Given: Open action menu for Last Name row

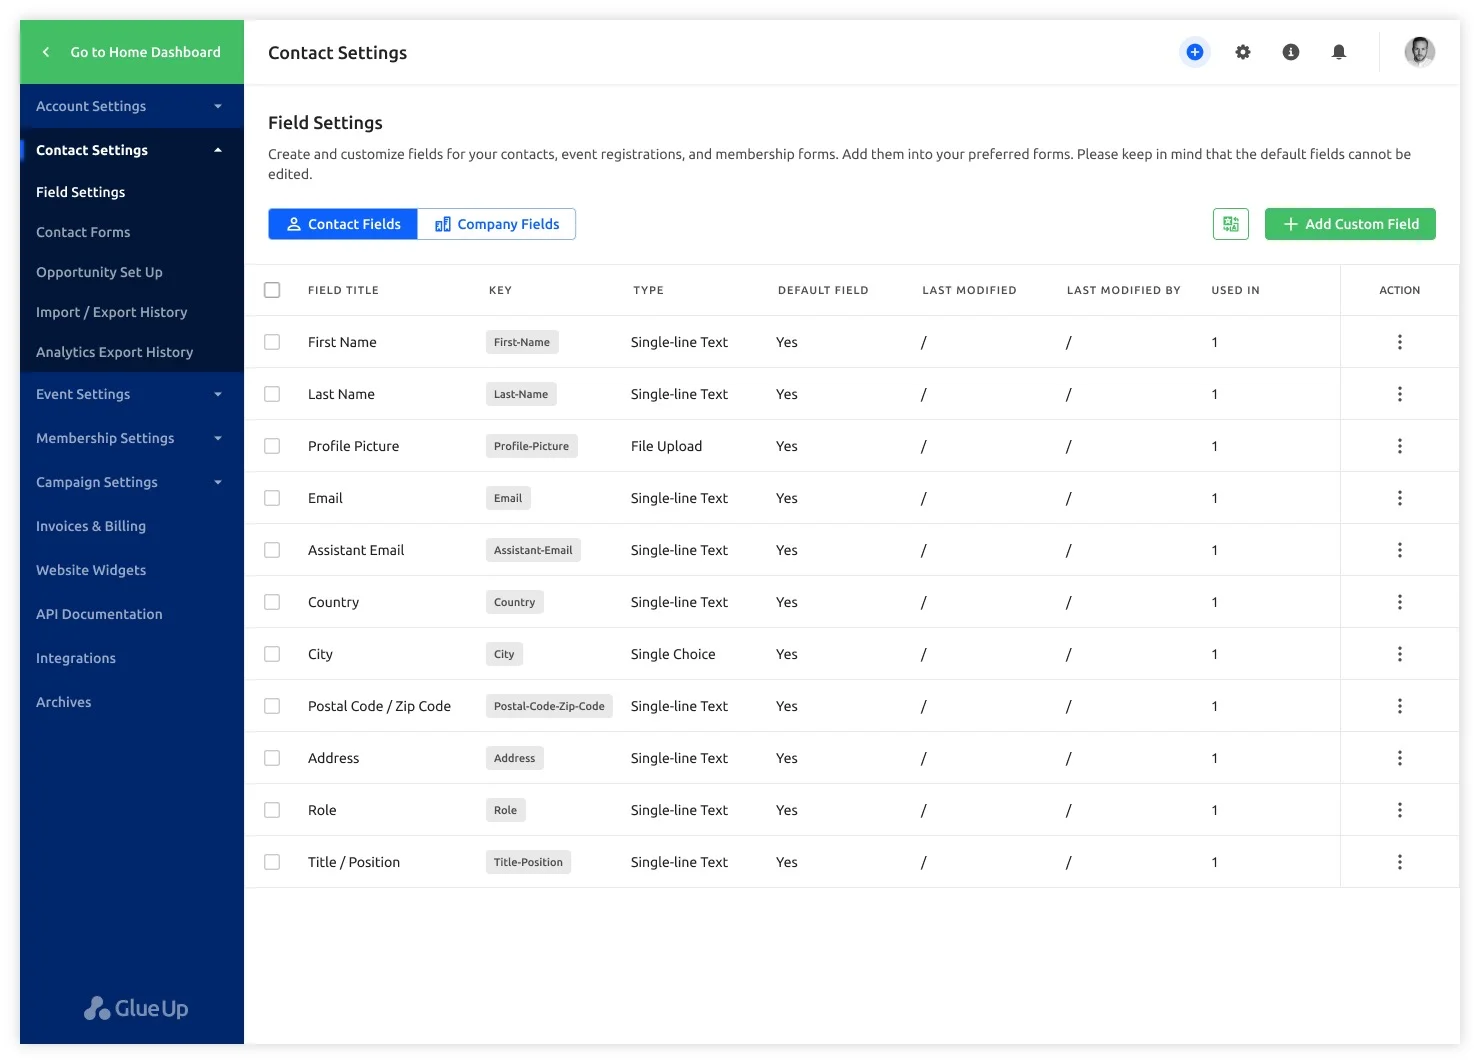Looking at the screenshot, I should click(1400, 394).
